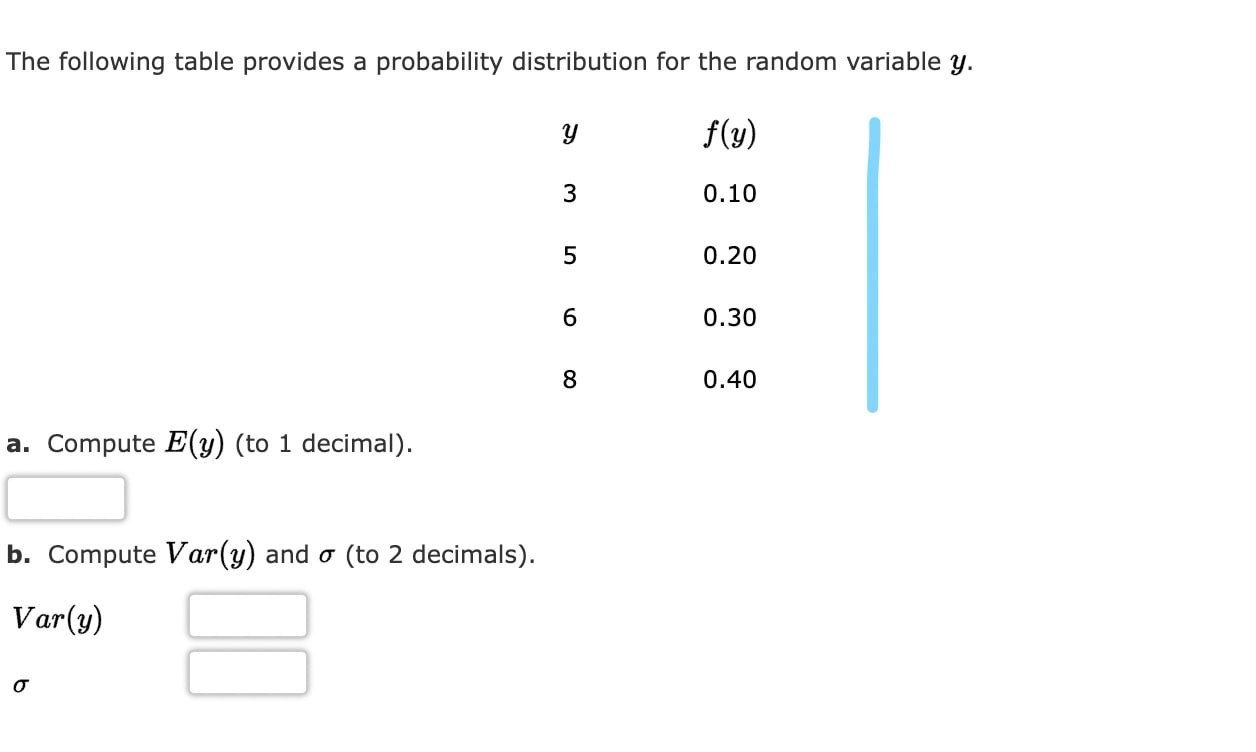
Task: Click the answer box for E(y)
Action: (x=65, y=498)
